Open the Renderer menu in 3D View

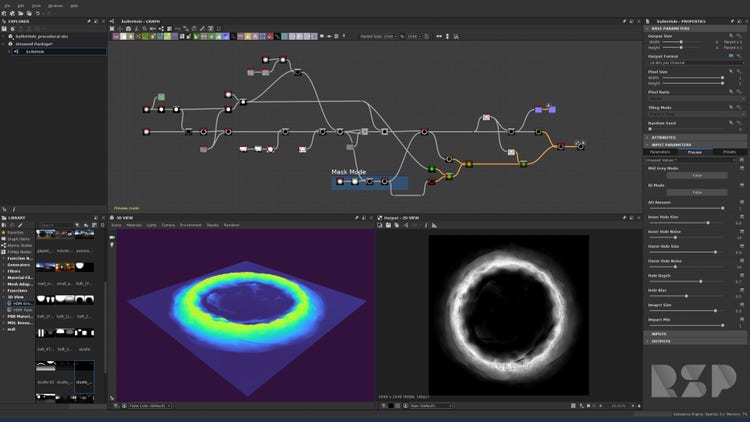232,225
